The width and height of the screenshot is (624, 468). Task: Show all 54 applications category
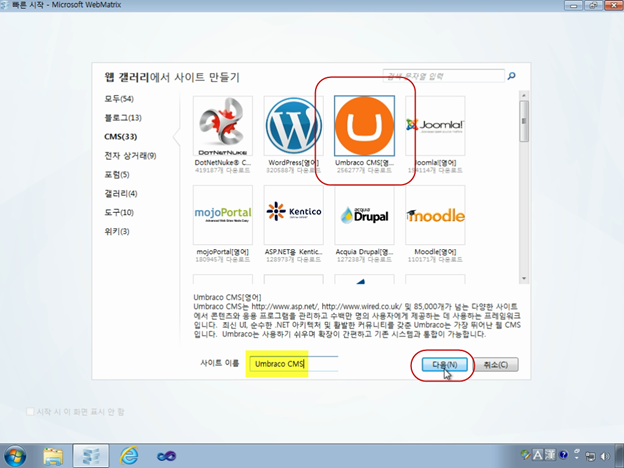(x=119, y=99)
